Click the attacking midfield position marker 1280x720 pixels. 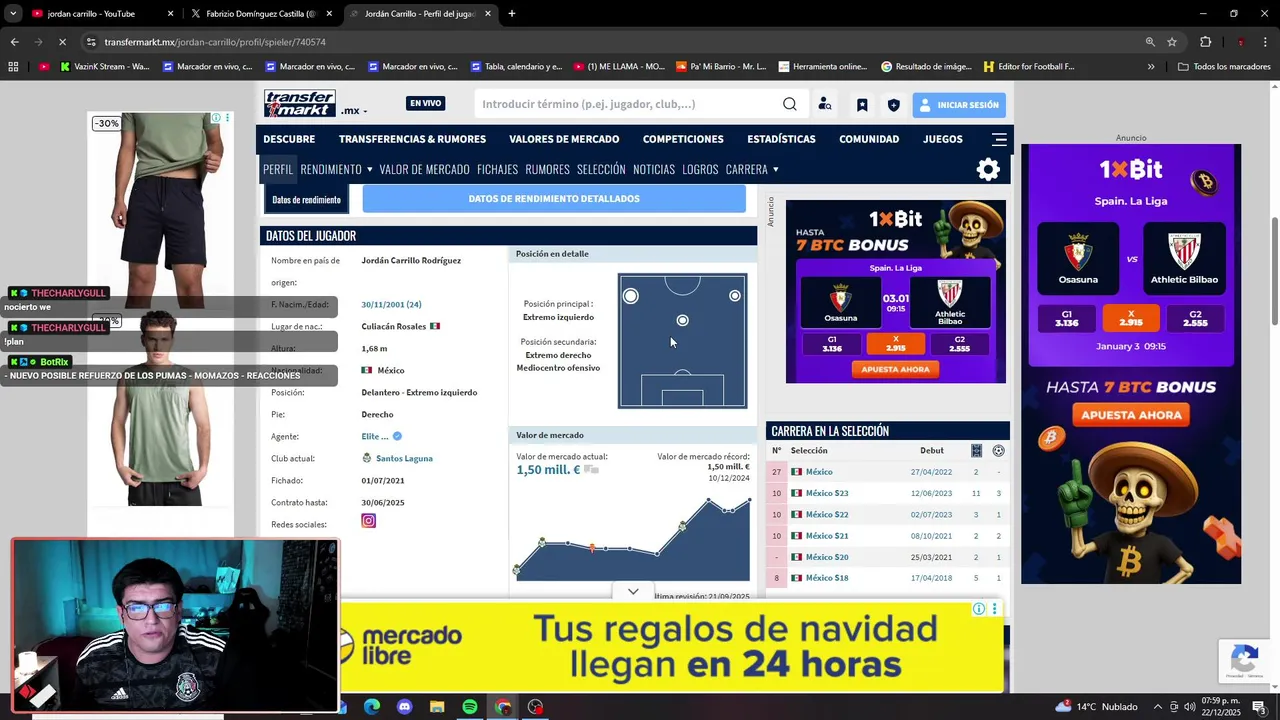point(682,320)
